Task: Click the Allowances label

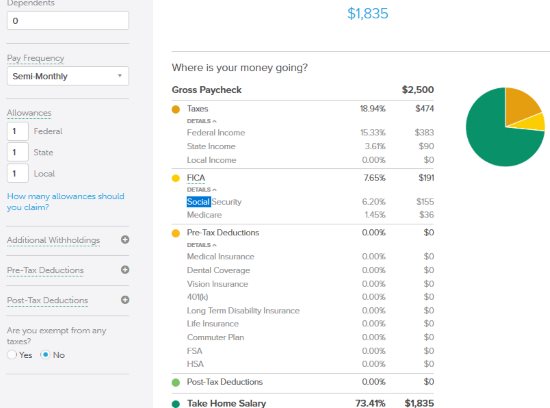Action: 29,113
